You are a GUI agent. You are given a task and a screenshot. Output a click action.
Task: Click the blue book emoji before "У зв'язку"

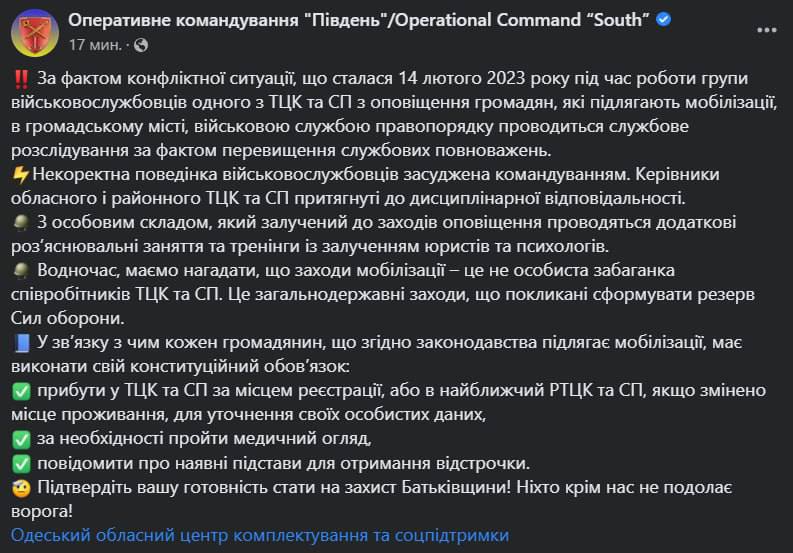[21, 343]
